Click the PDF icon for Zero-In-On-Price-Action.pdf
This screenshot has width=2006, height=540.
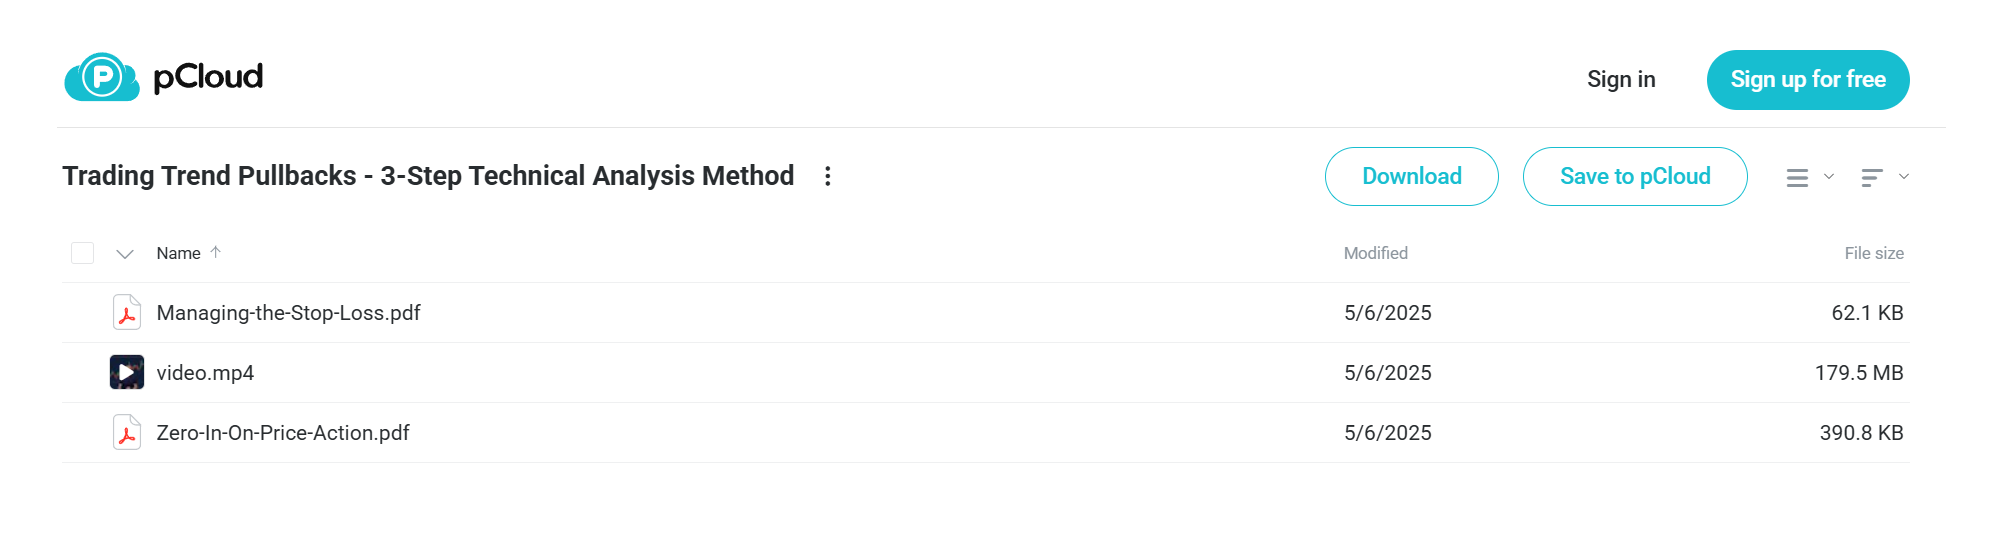127,433
